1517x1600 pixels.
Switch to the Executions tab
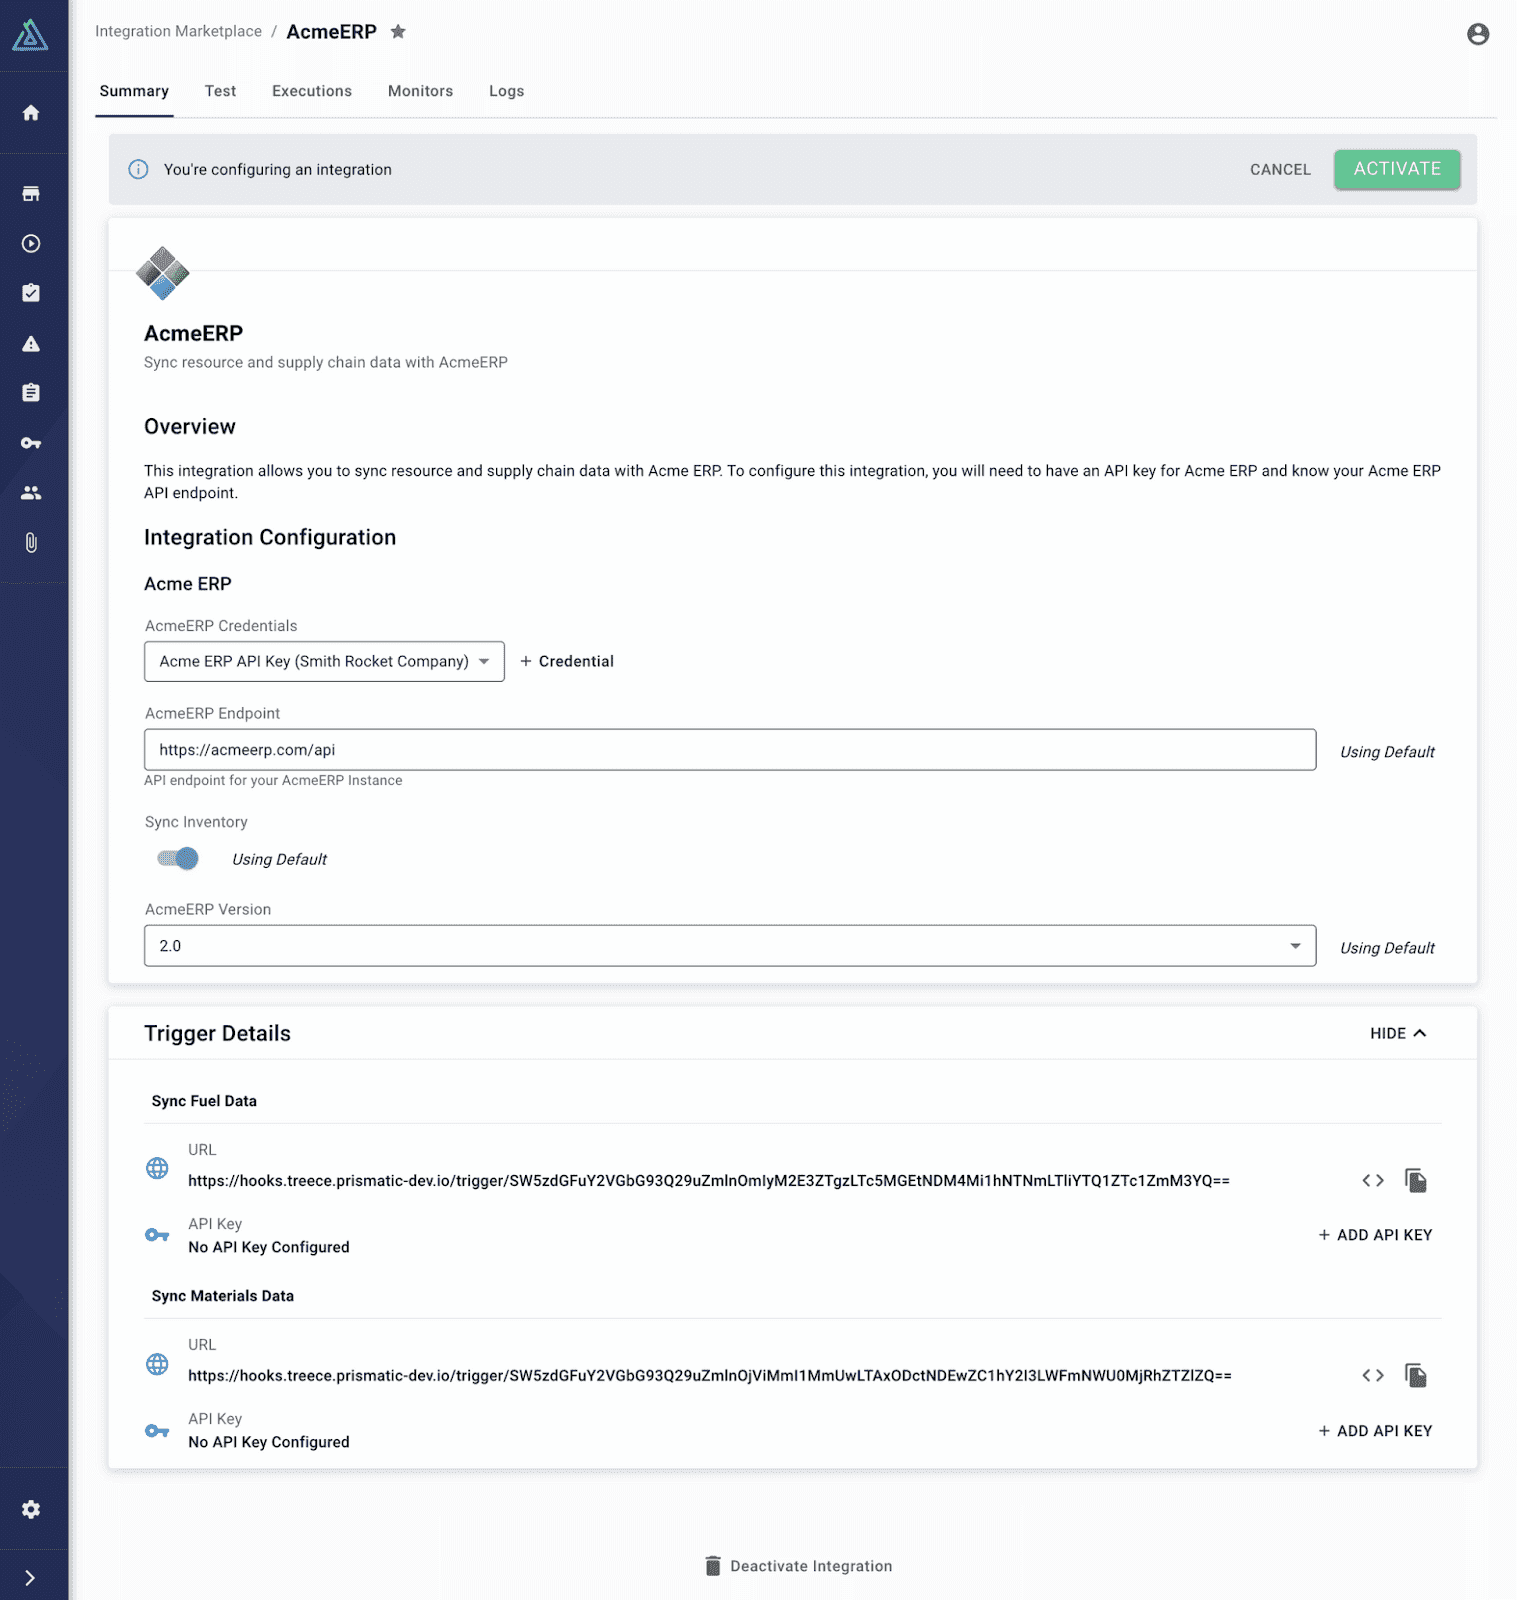[x=311, y=91]
